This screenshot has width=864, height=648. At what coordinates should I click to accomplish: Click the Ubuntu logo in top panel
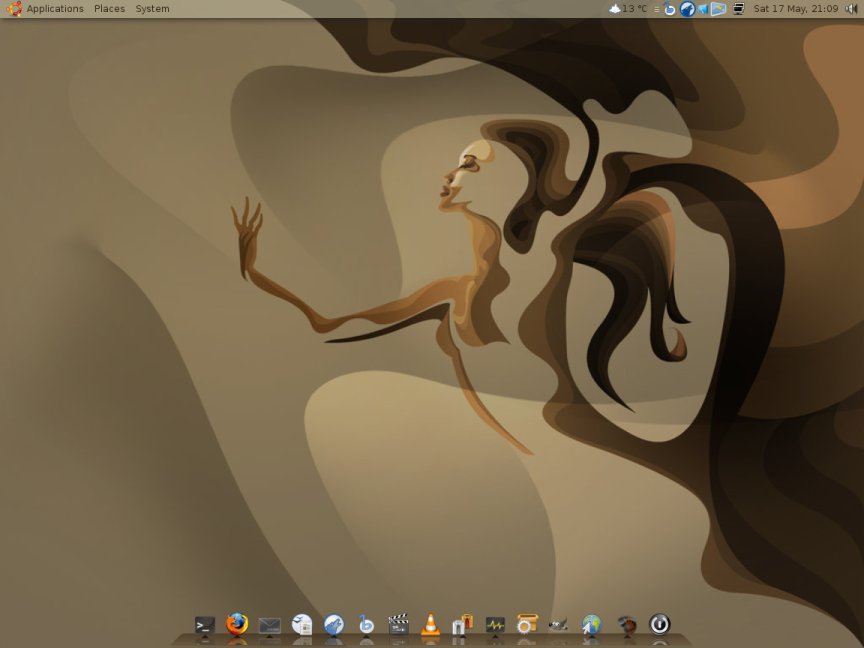tap(14, 8)
